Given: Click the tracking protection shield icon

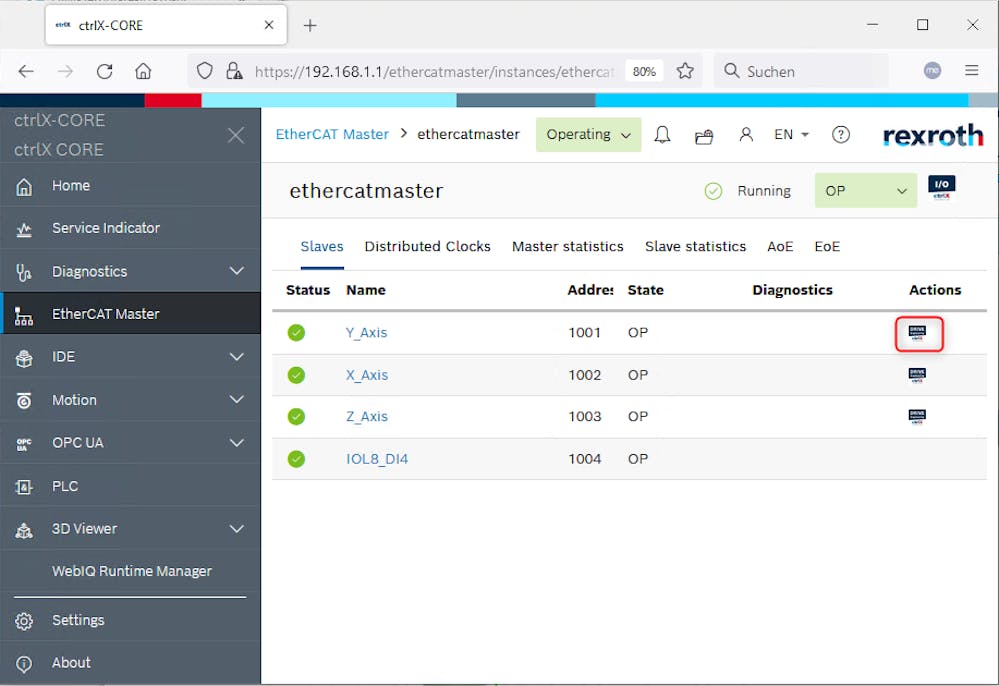Looking at the screenshot, I should point(205,71).
